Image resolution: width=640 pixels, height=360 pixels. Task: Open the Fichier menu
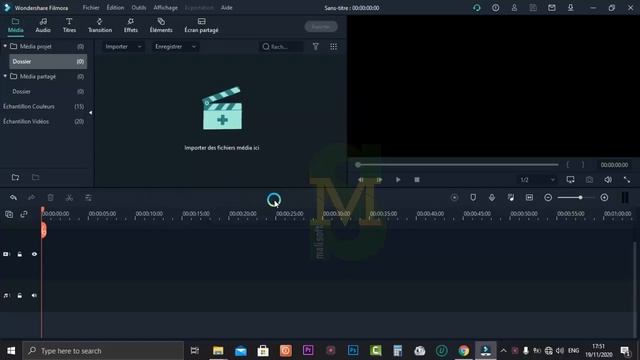(x=91, y=8)
